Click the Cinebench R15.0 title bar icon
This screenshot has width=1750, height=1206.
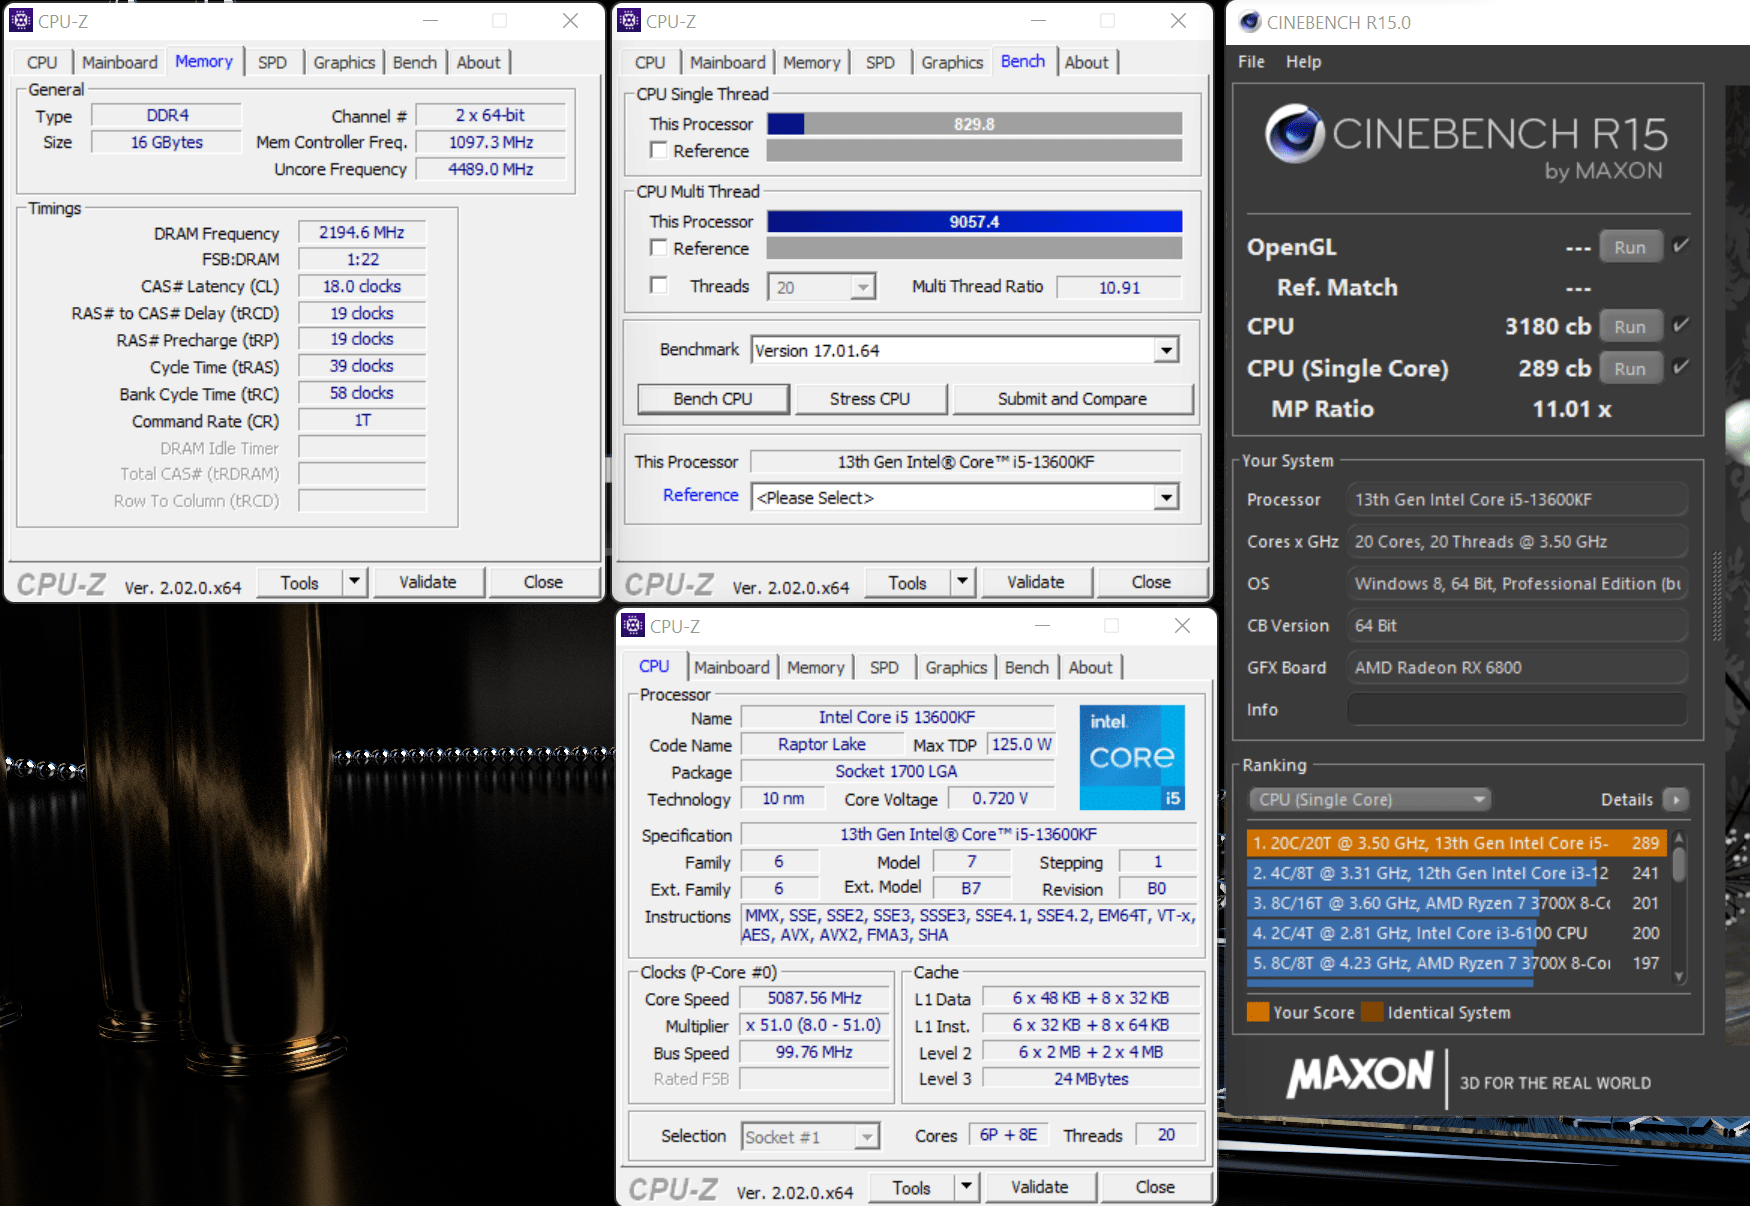(1249, 22)
